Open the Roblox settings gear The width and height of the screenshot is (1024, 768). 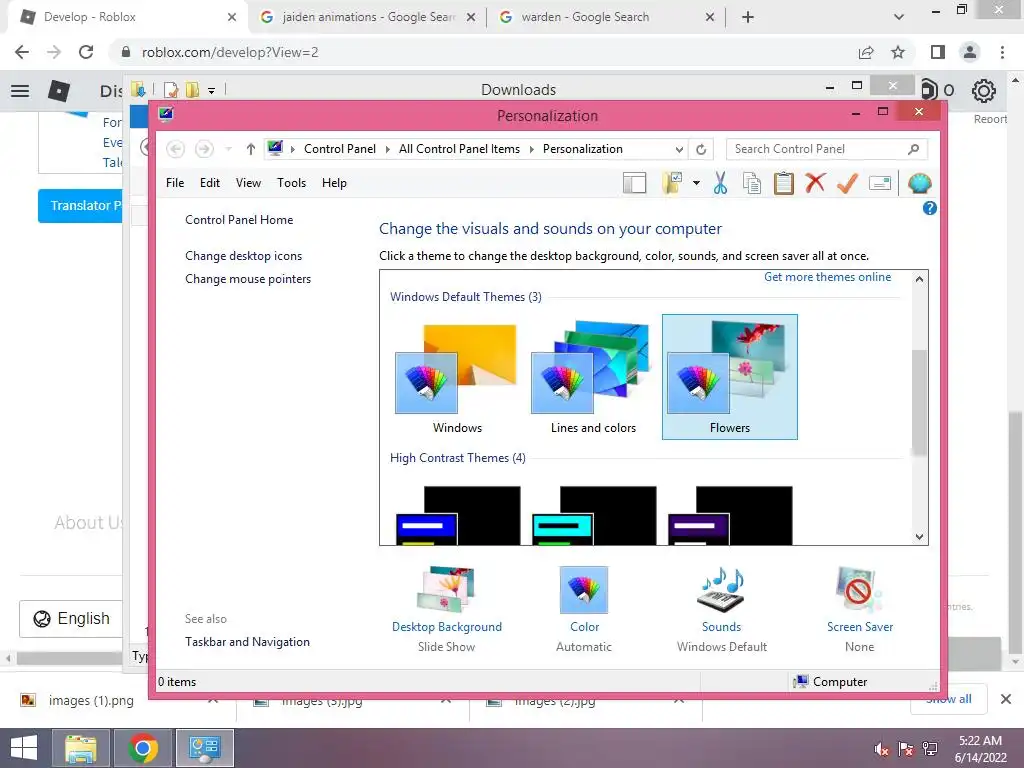pos(984,91)
